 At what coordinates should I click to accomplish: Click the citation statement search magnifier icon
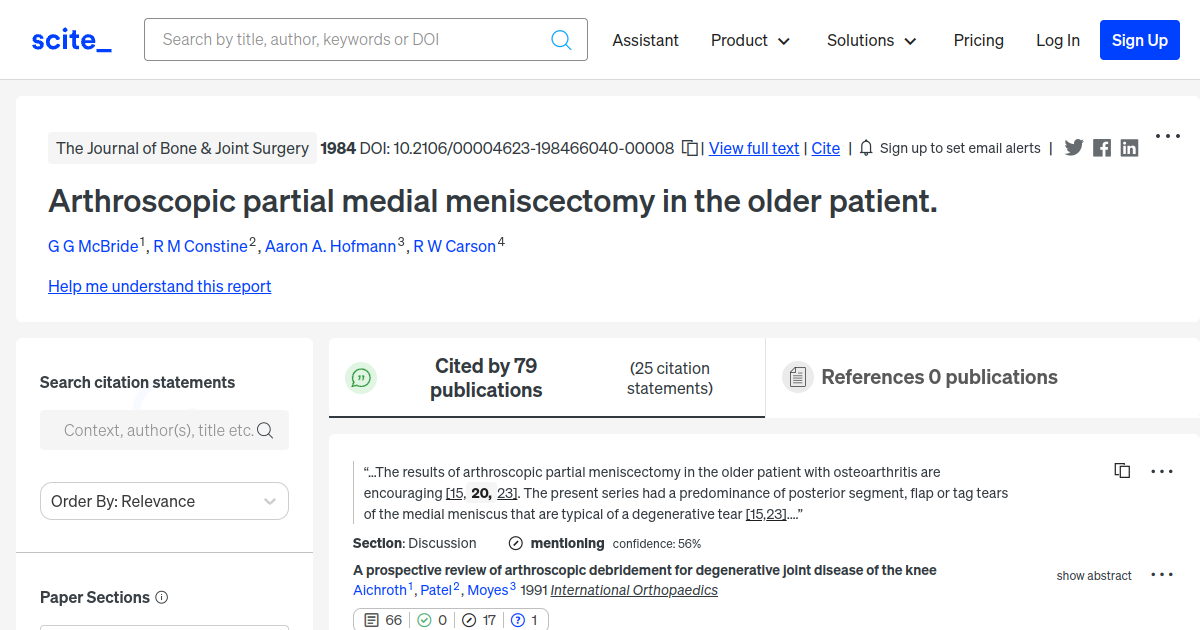click(265, 430)
